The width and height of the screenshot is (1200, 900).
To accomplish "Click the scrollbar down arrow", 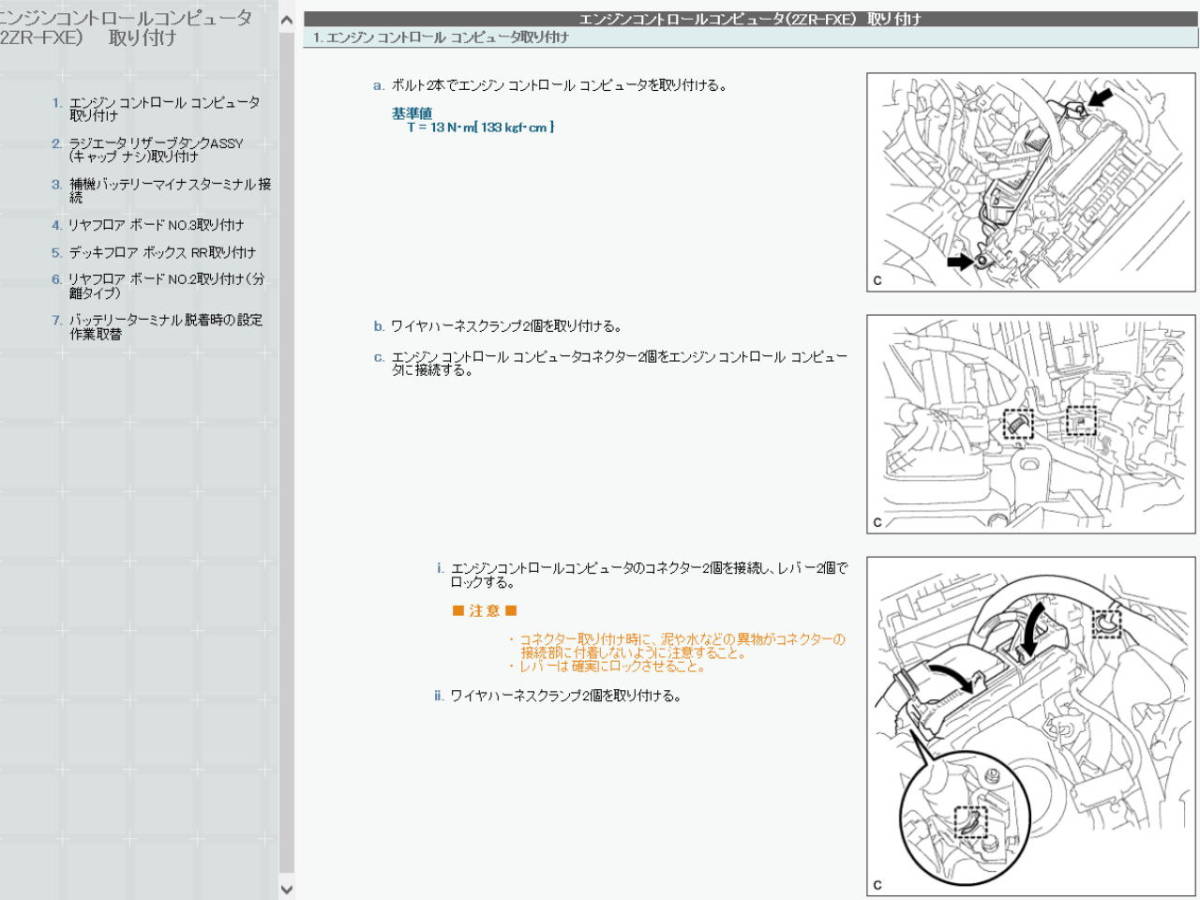I will [286, 888].
